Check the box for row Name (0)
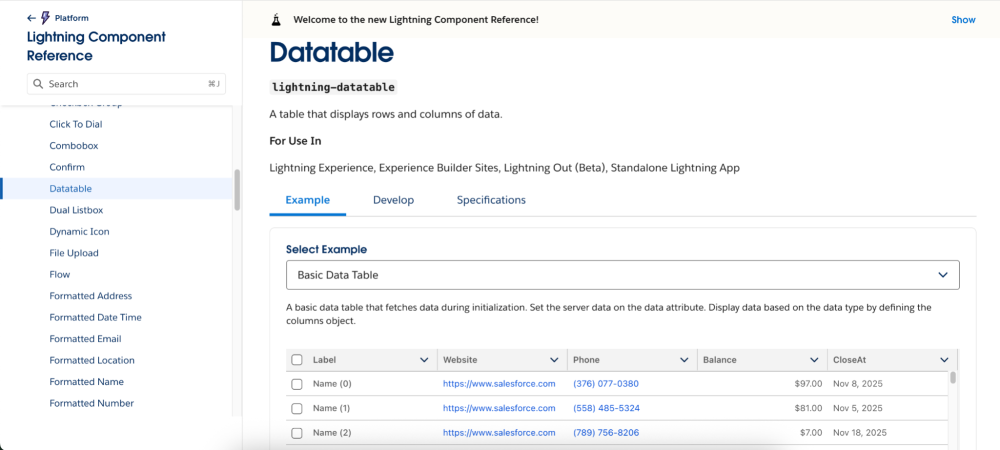The image size is (1000, 450). [x=297, y=384]
